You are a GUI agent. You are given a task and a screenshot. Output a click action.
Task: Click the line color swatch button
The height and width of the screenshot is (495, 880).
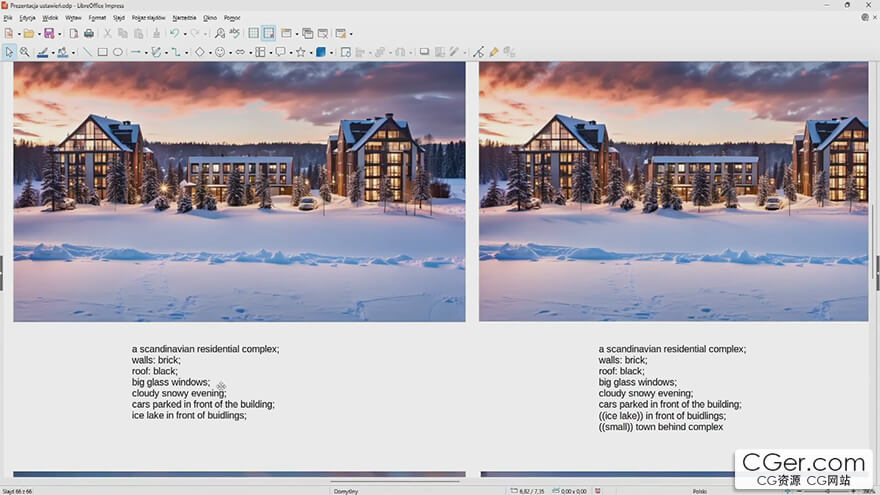tap(43, 52)
